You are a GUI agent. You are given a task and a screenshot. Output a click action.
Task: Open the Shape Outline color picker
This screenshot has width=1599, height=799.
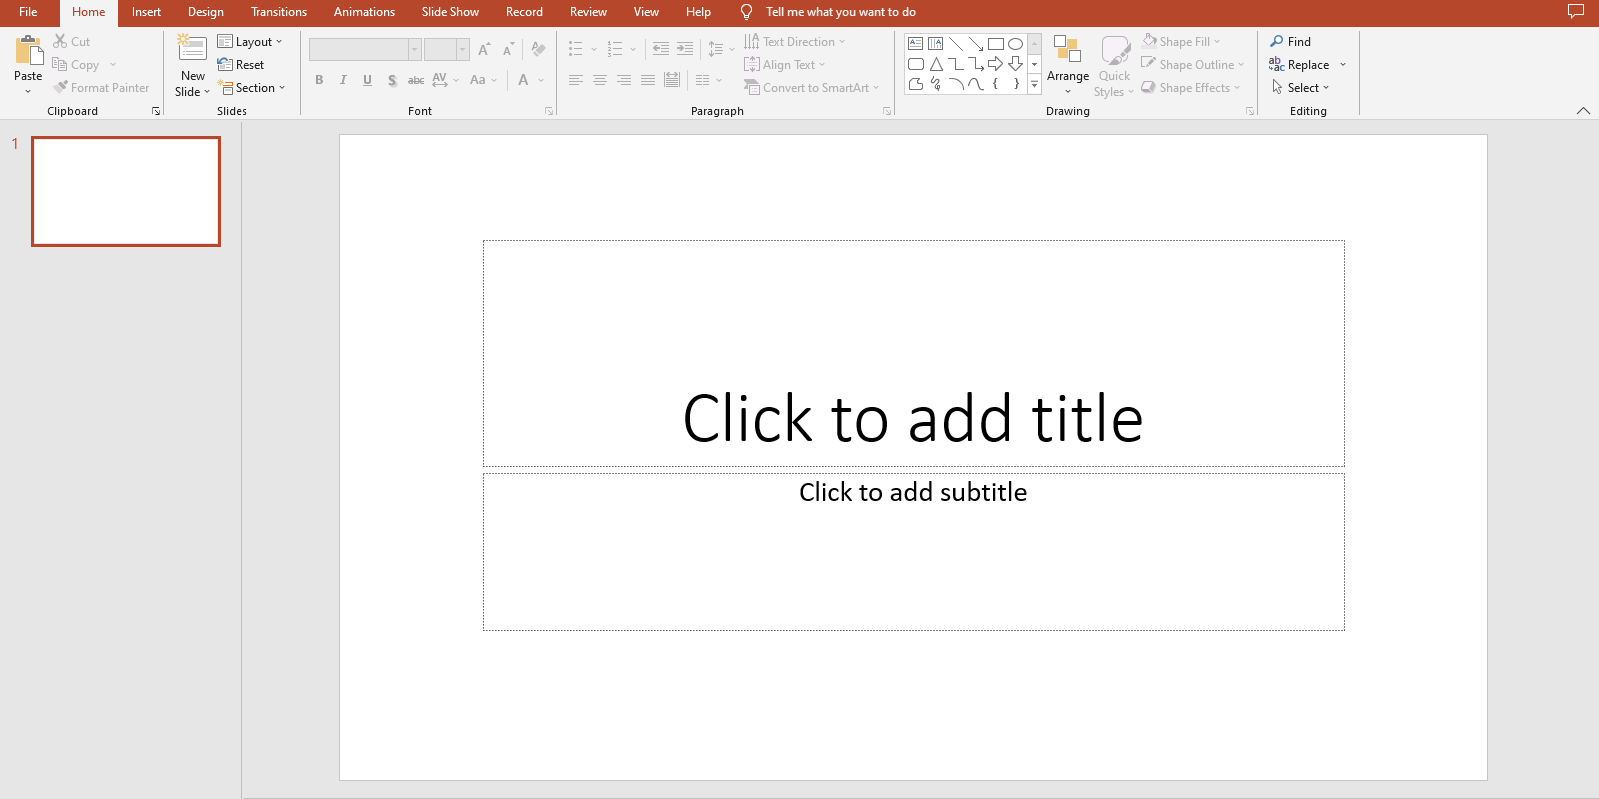pyautogui.click(x=1192, y=65)
